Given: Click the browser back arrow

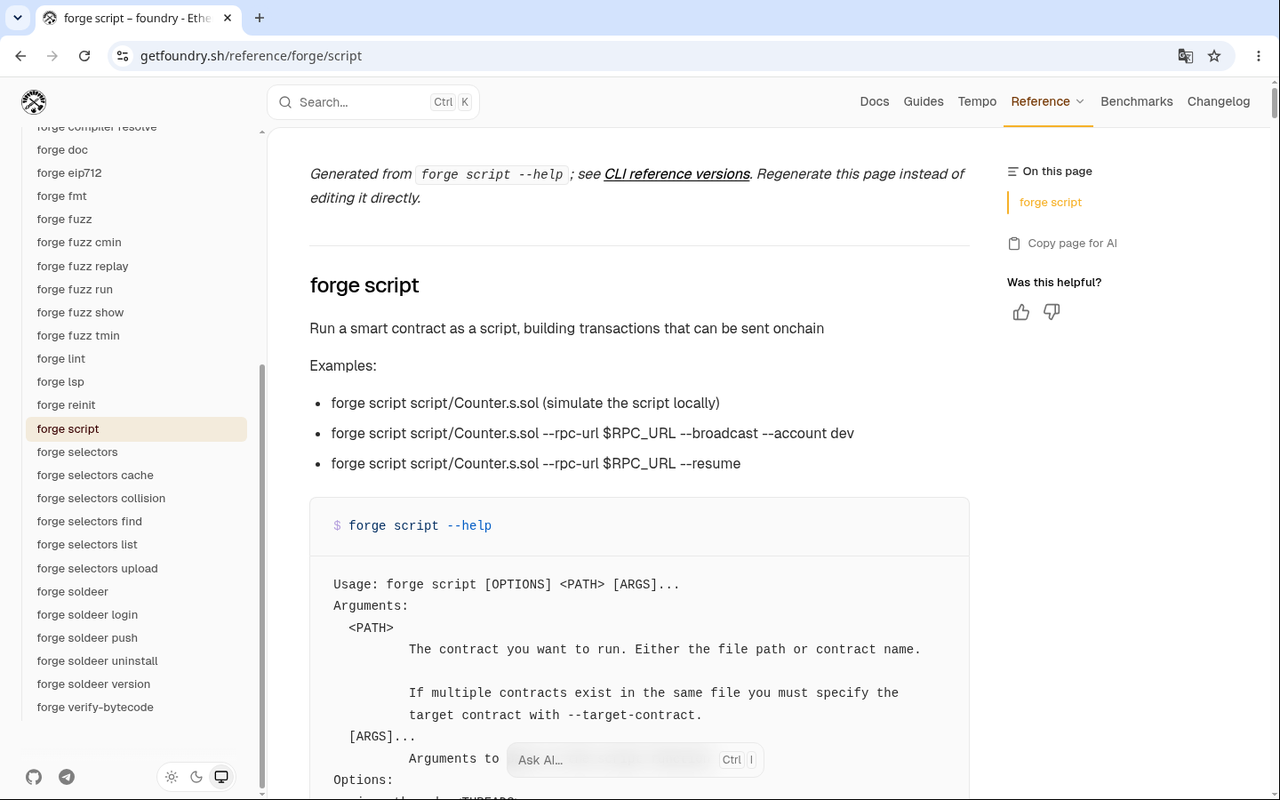Looking at the screenshot, I should tap(21, 56).
